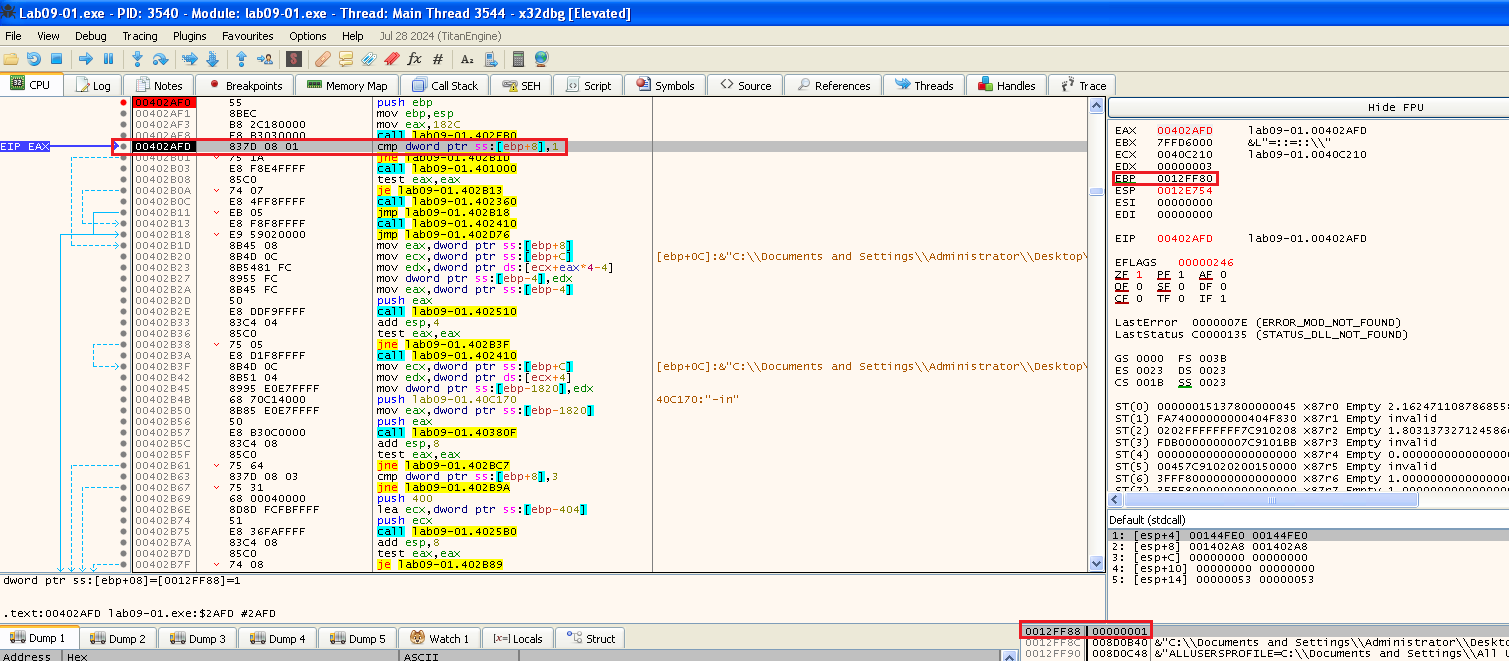This screenshot has width=1509, height=661.
Task: Switch to the Dump 2 tab
Action: (118, 639)
